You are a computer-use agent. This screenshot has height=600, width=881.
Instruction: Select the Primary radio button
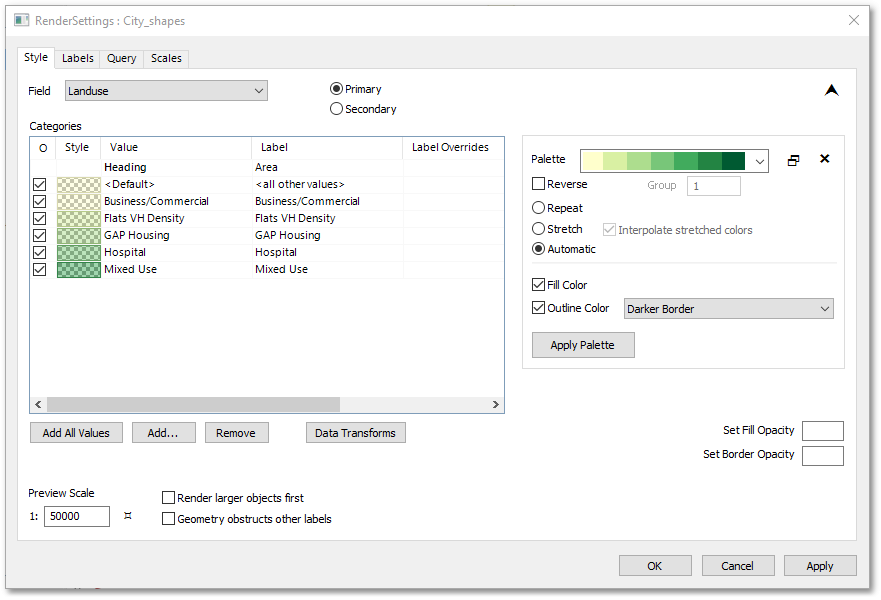pyautogui.click(x=336, y=89)
